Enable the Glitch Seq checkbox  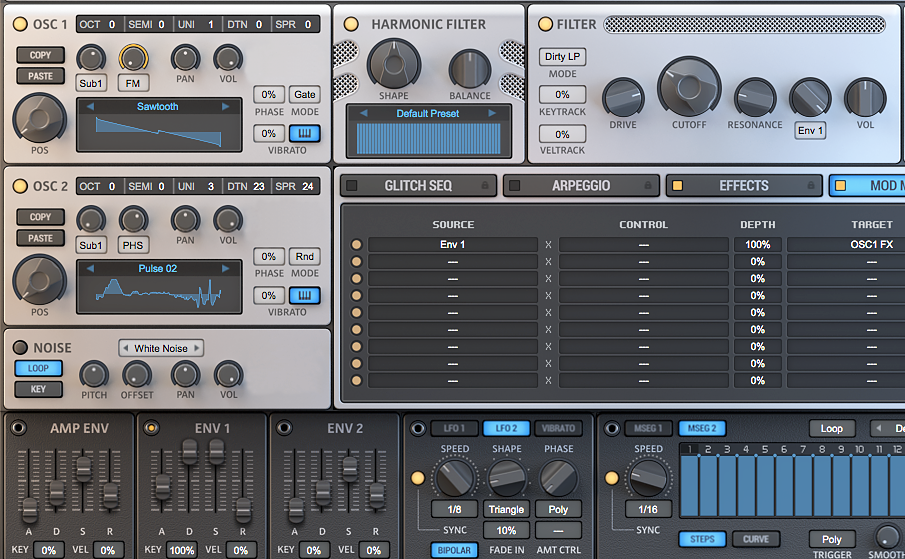pyautogui.click(x=351, y=186)
